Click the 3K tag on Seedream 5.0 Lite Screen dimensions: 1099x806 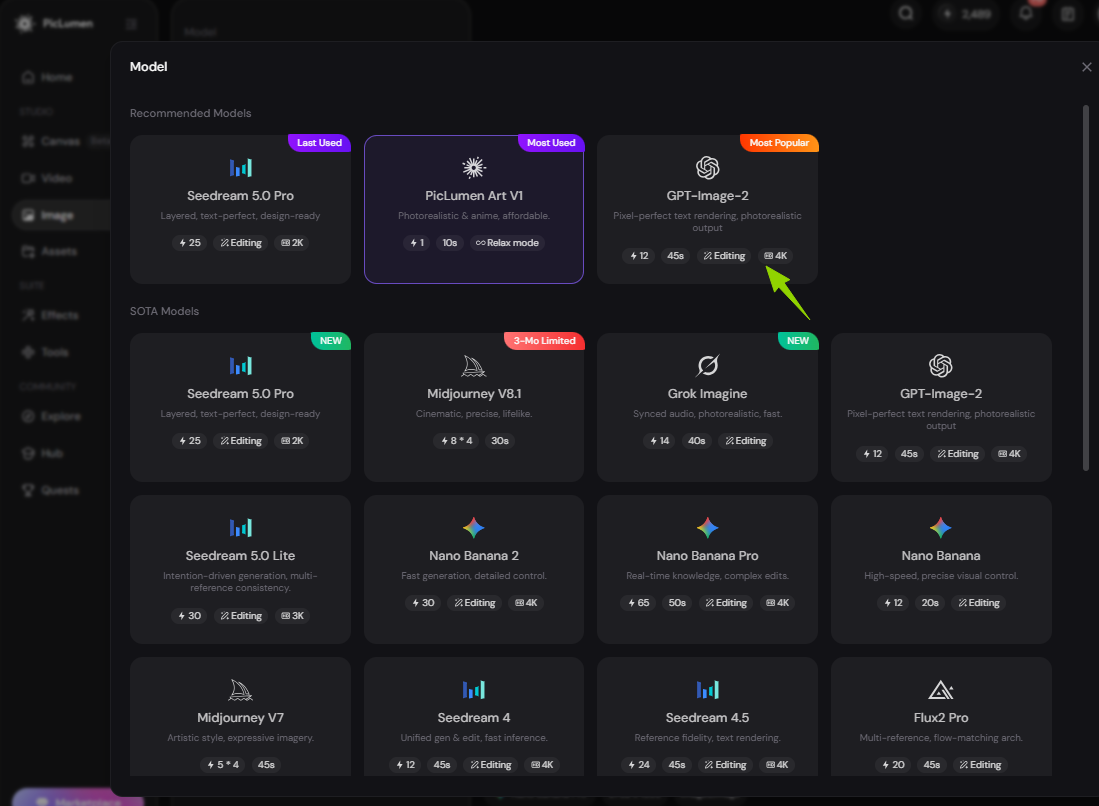click(x=292, y=616)
